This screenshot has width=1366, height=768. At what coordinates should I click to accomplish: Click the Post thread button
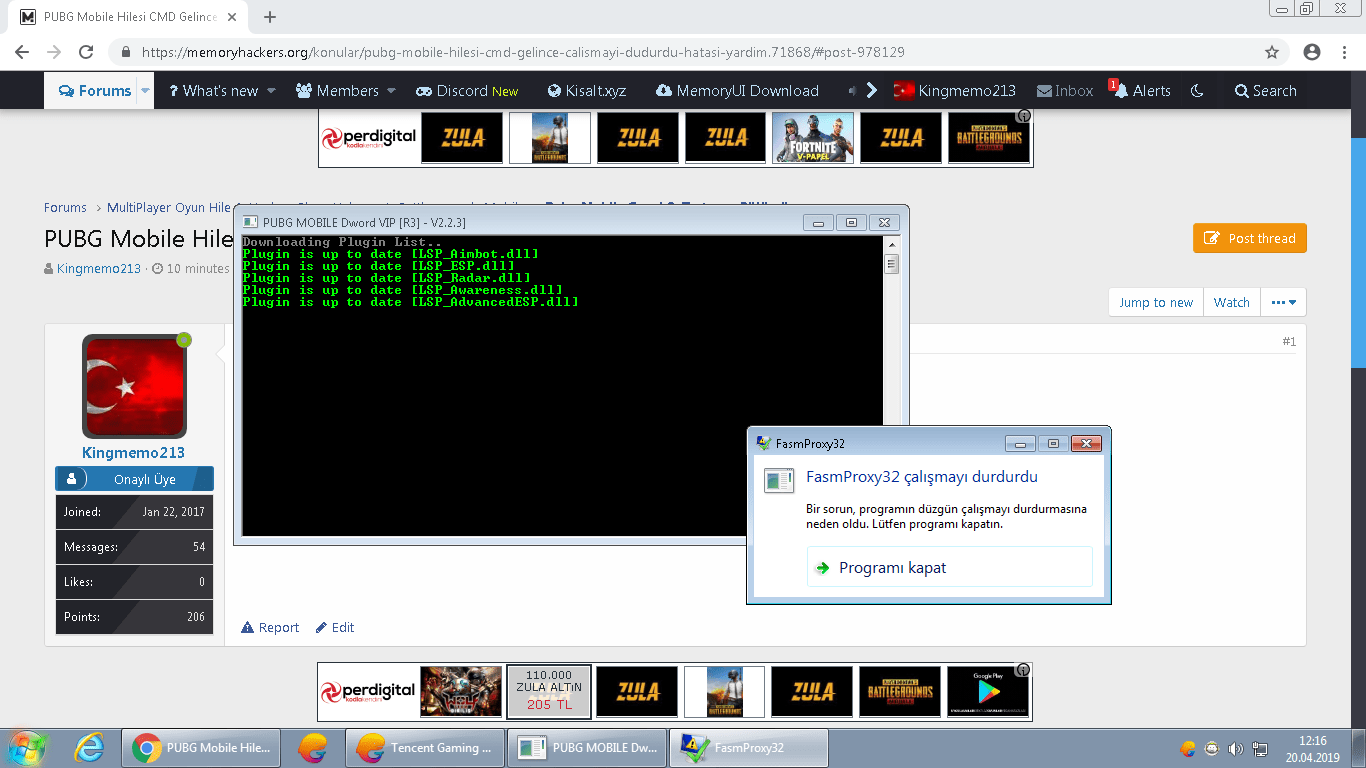[x=1249, y=238]
